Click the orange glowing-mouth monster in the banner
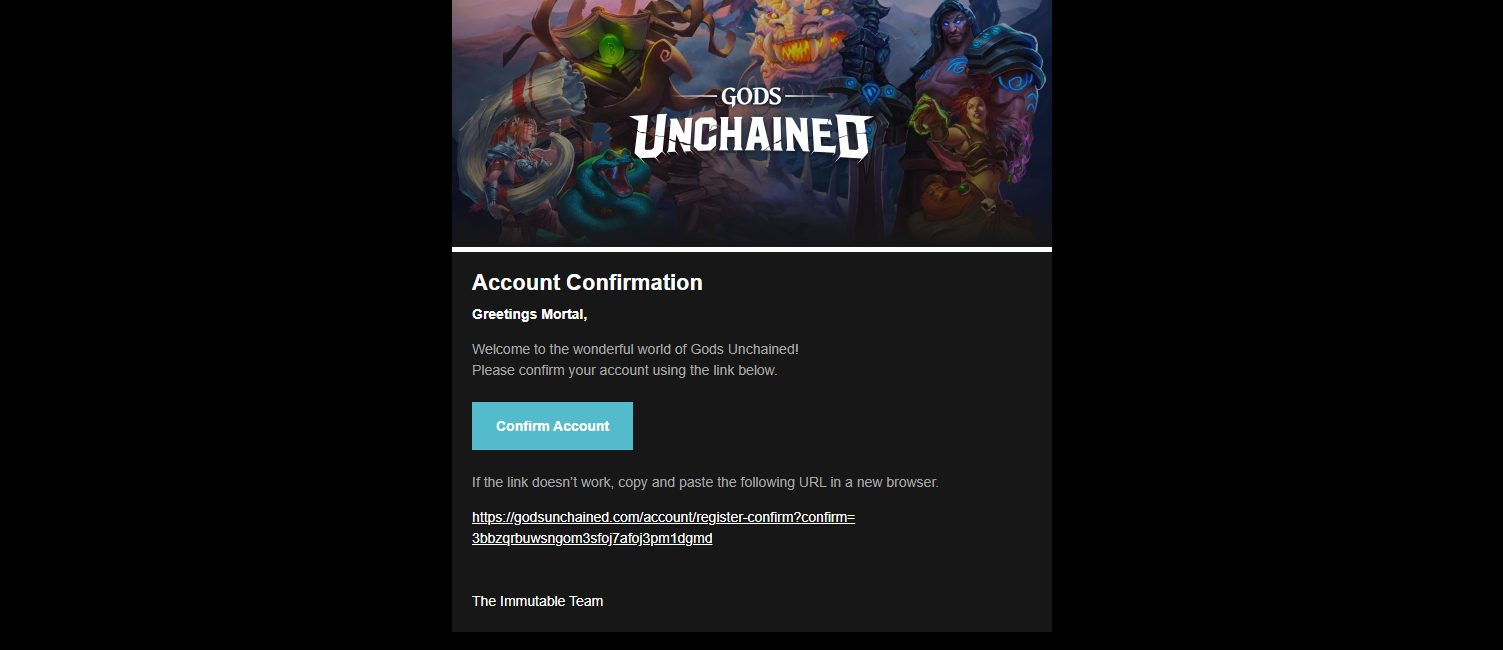Screen dimensions: 1503x650 798,45
